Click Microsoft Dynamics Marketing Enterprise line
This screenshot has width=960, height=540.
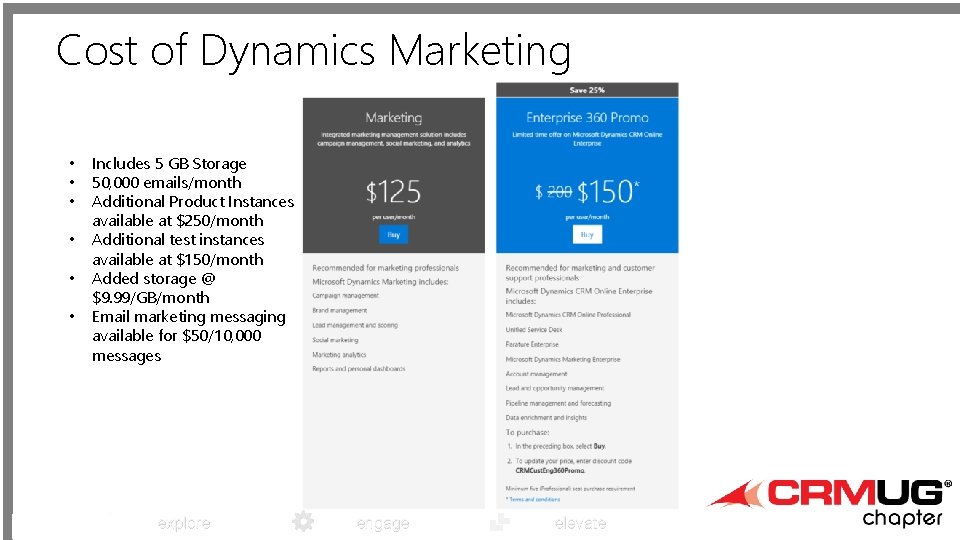pos(563,359)
